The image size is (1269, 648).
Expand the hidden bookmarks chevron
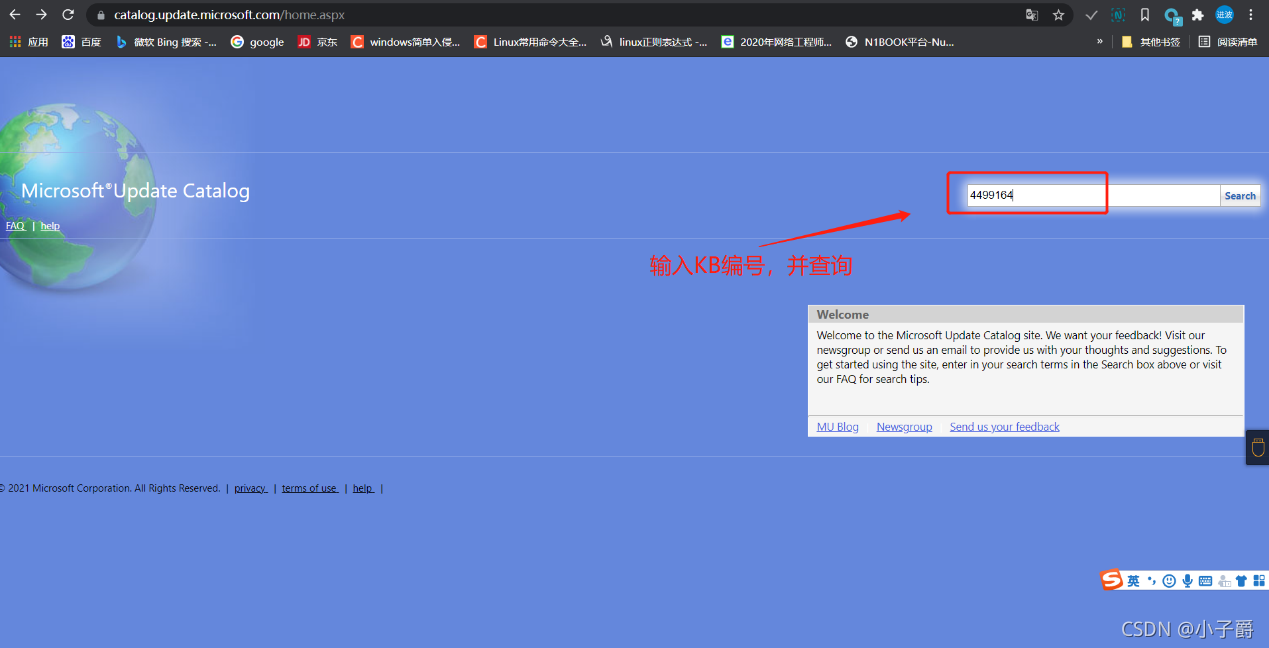tap(1100, 42)
